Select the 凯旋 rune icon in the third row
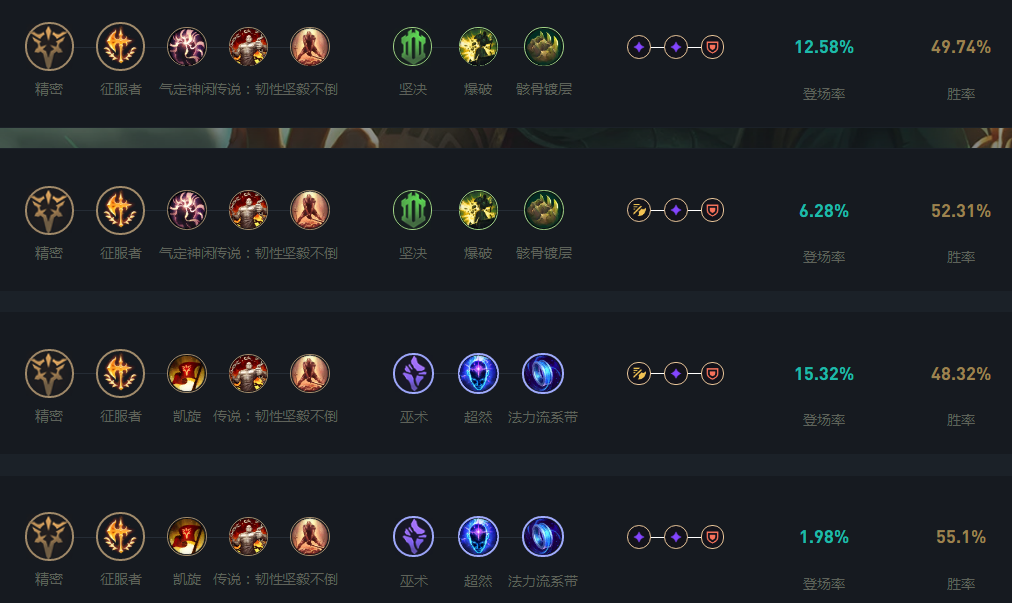 [187, 373]
